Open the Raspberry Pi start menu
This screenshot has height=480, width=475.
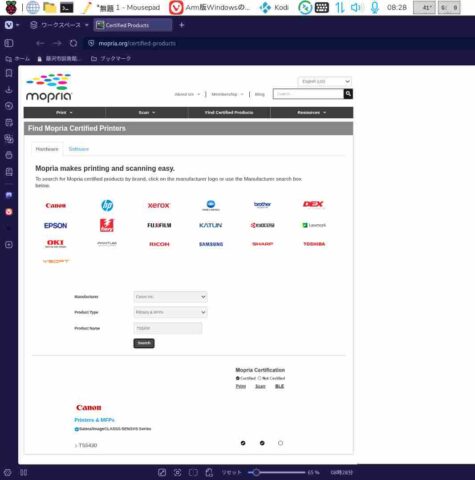(x=11, y=7)
